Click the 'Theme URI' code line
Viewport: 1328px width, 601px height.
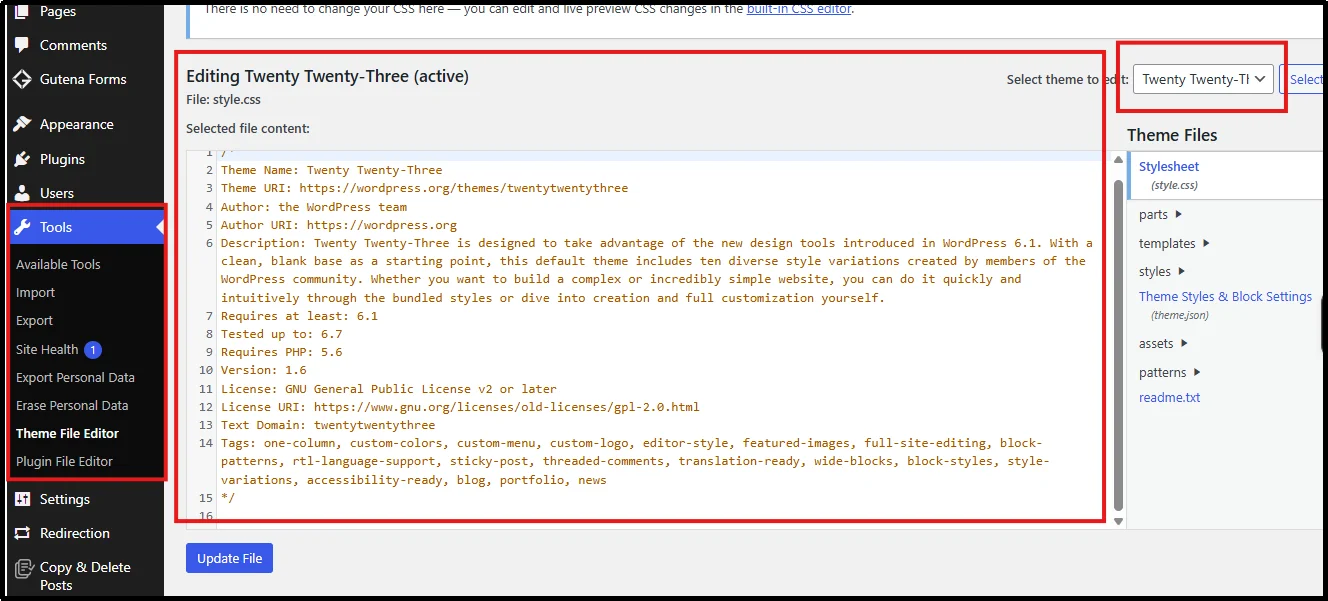424,188
